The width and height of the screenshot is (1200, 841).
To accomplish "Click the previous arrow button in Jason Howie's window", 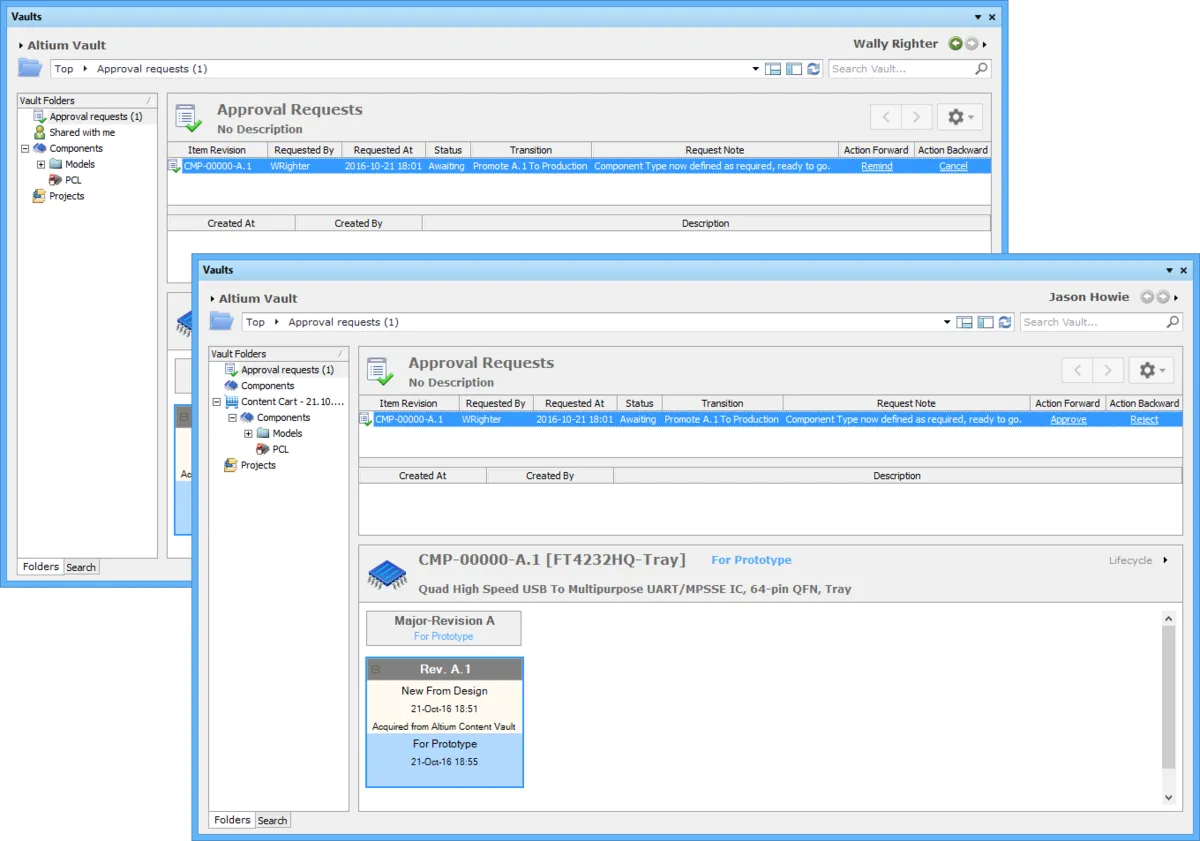I will [x=1077, y=370].
